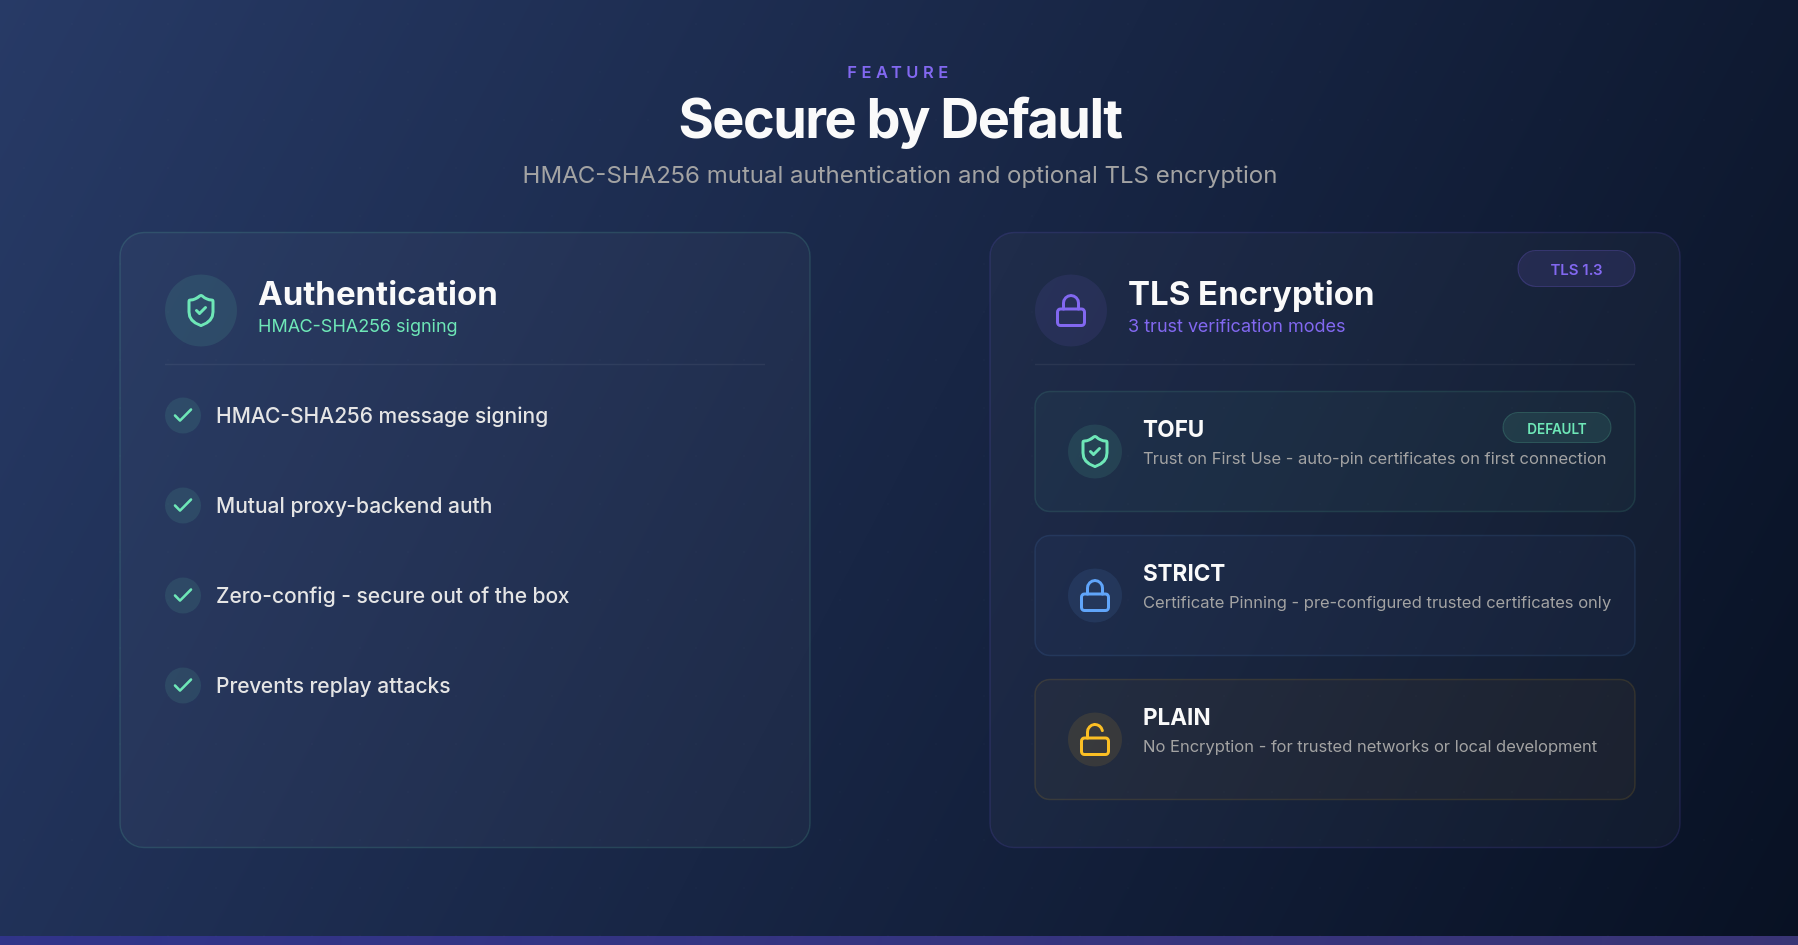Screen dimensions: 1798x945
Task: Select the STRICT certificate pinning card
Action: pos(1335,596)
